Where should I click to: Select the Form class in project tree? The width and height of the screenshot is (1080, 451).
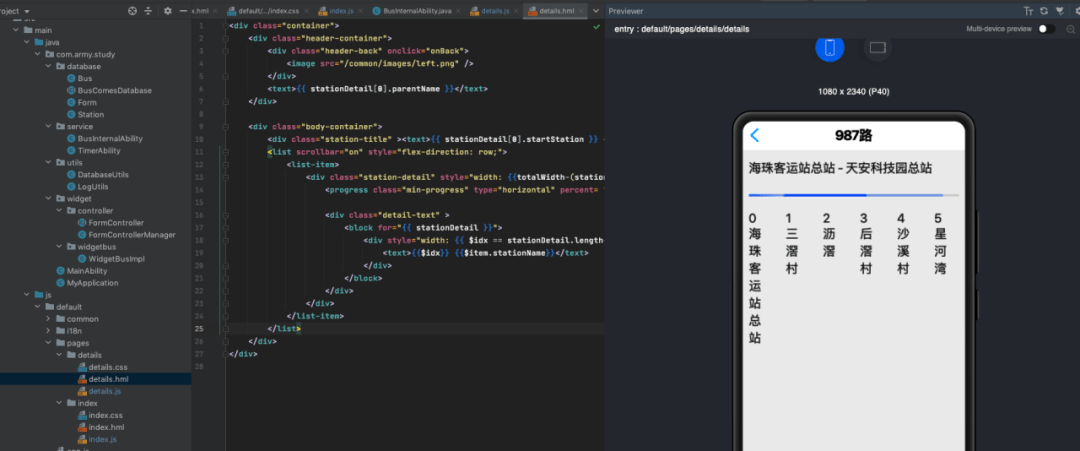87,103
